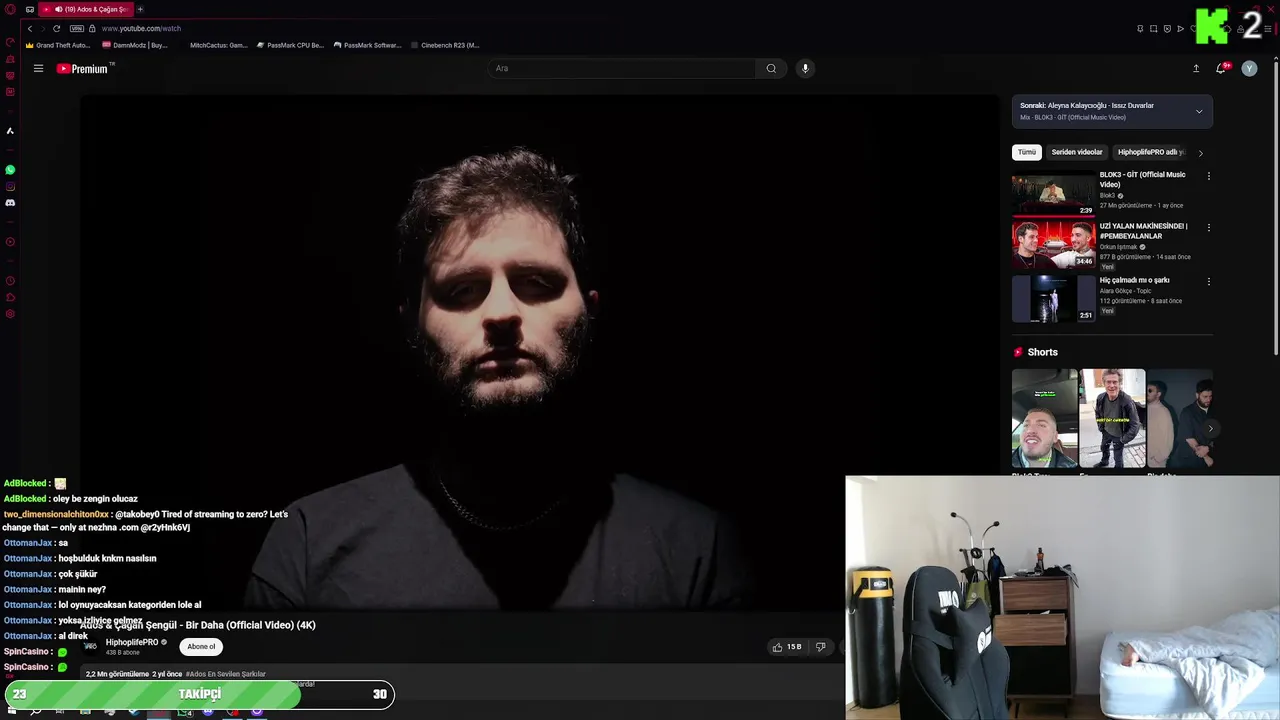Screen dimensions: 1280x720
Task: Subscribe with the Abone ol button
Action: point(201,647)
